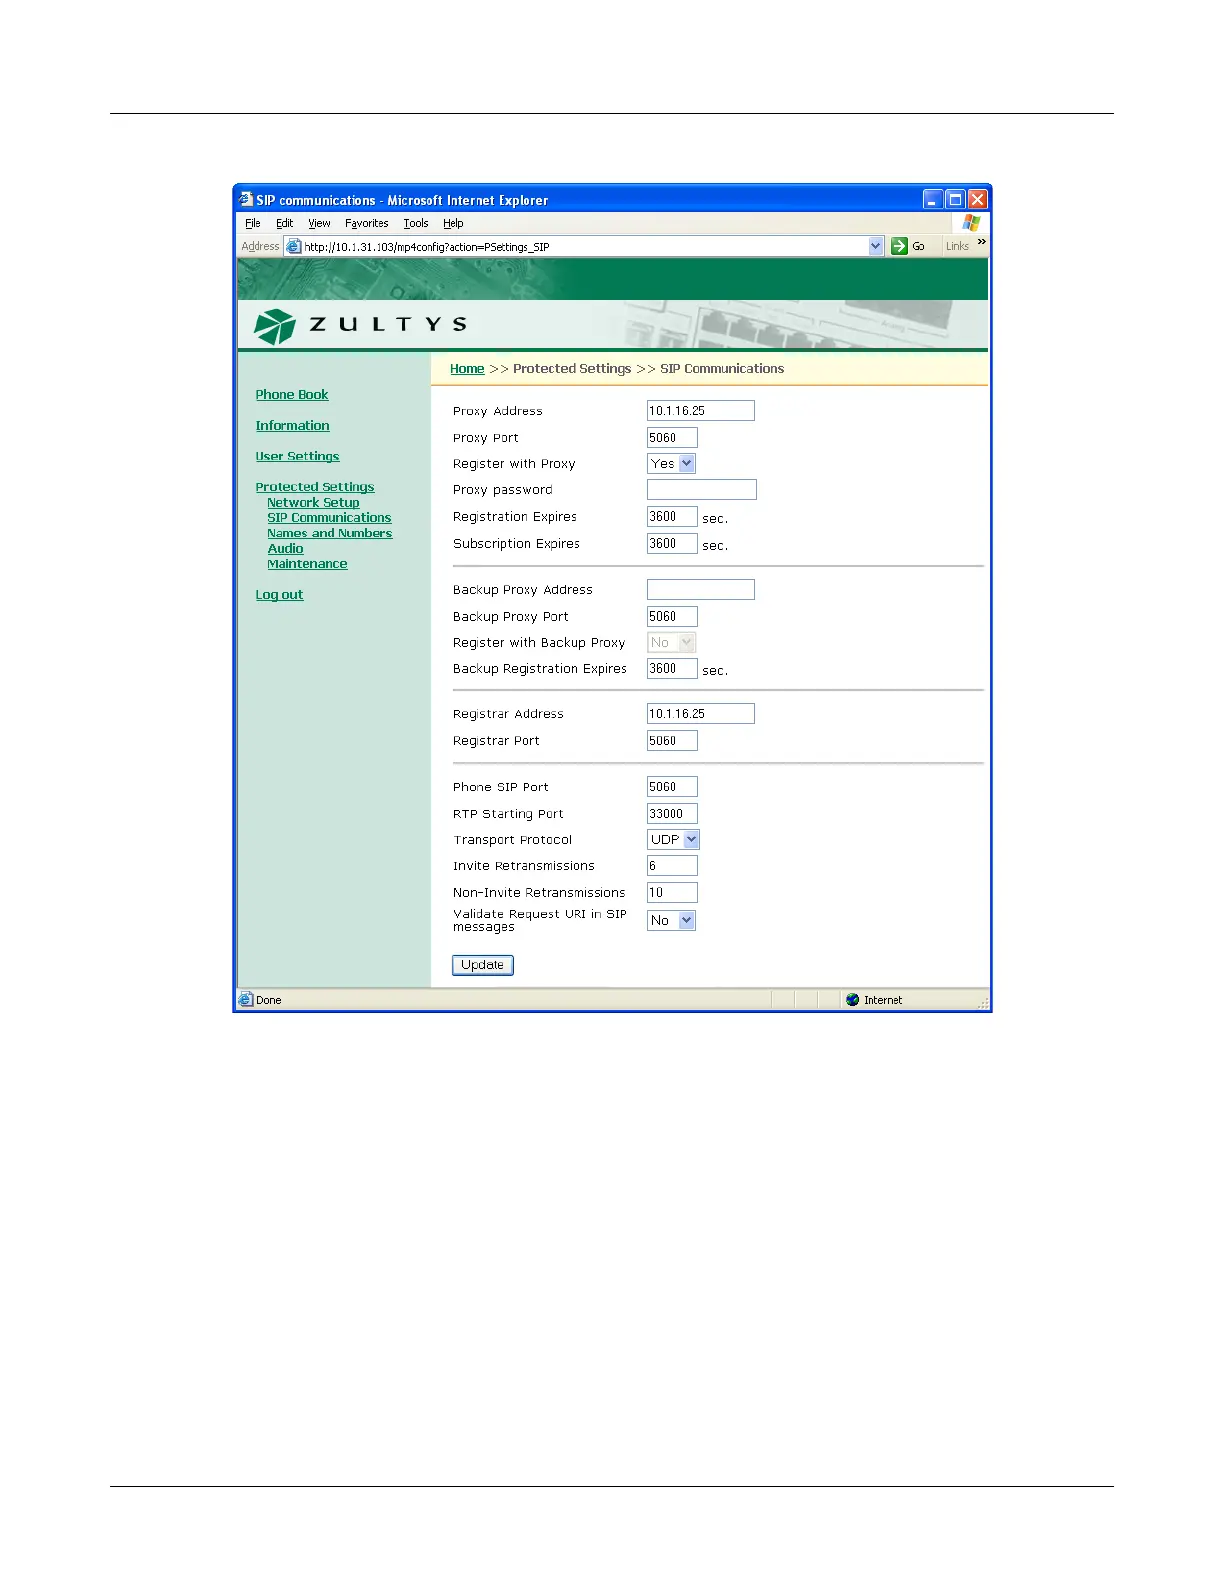
Task: Click the RTP Starting Port field
Action: coord(672,813)
